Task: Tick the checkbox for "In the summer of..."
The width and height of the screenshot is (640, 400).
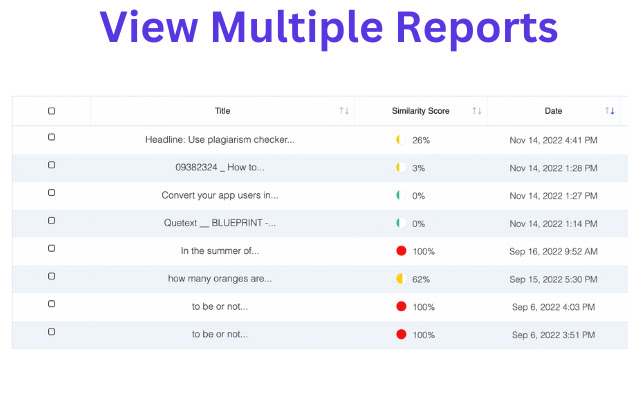Action: [52, 247]
